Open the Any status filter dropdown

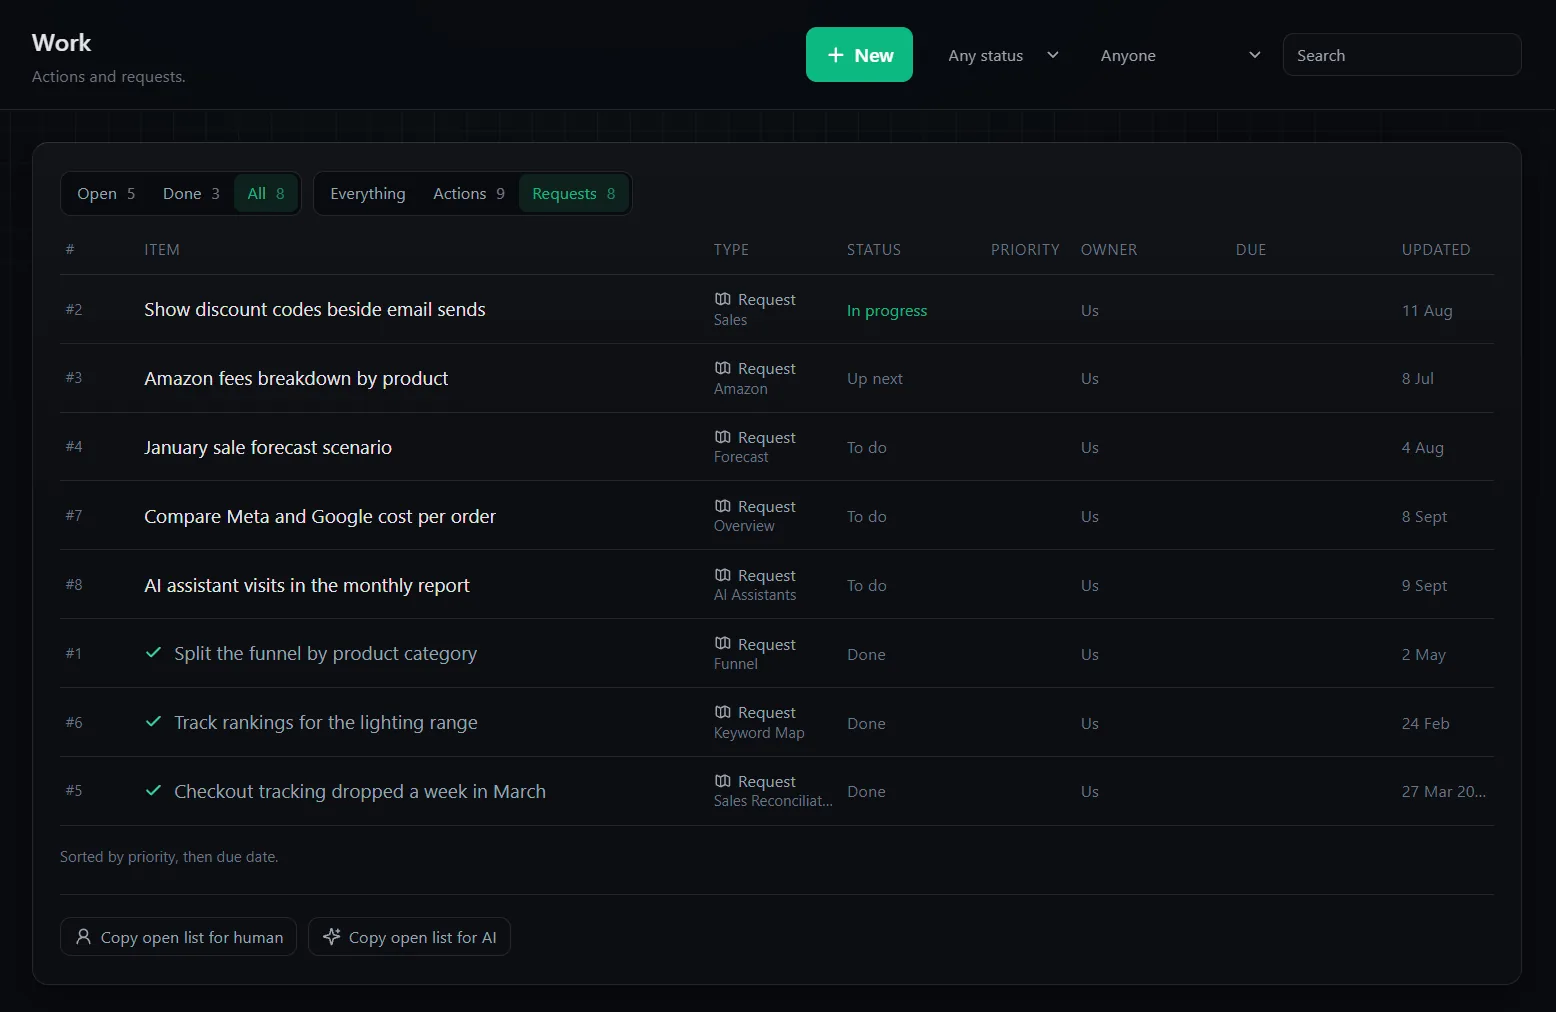coord(1003,55)
